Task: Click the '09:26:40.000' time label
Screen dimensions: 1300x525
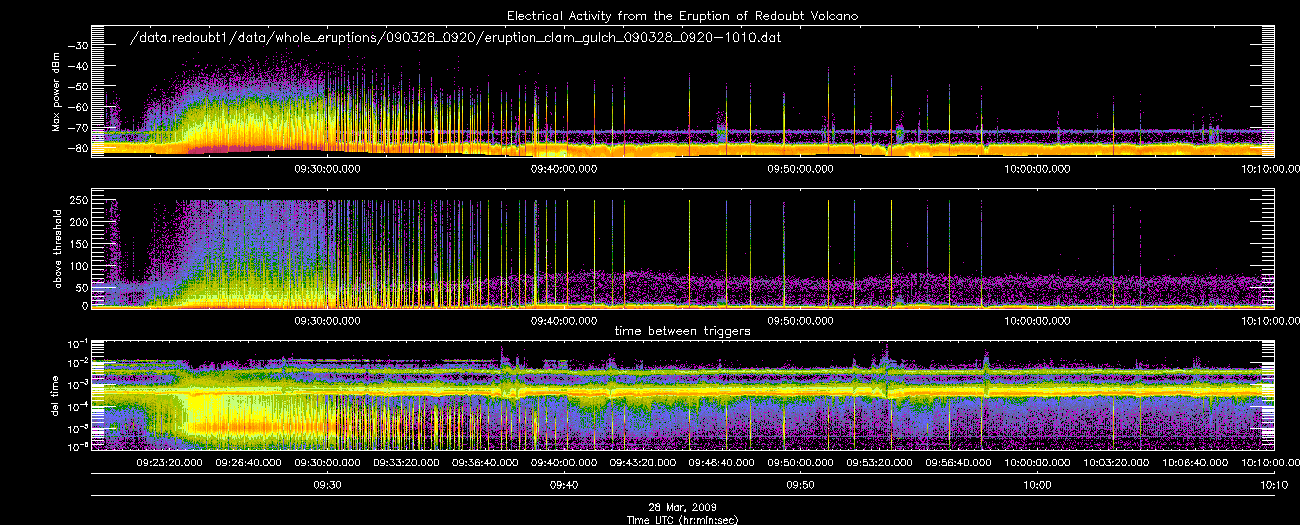Action: [x=248, y=464]
